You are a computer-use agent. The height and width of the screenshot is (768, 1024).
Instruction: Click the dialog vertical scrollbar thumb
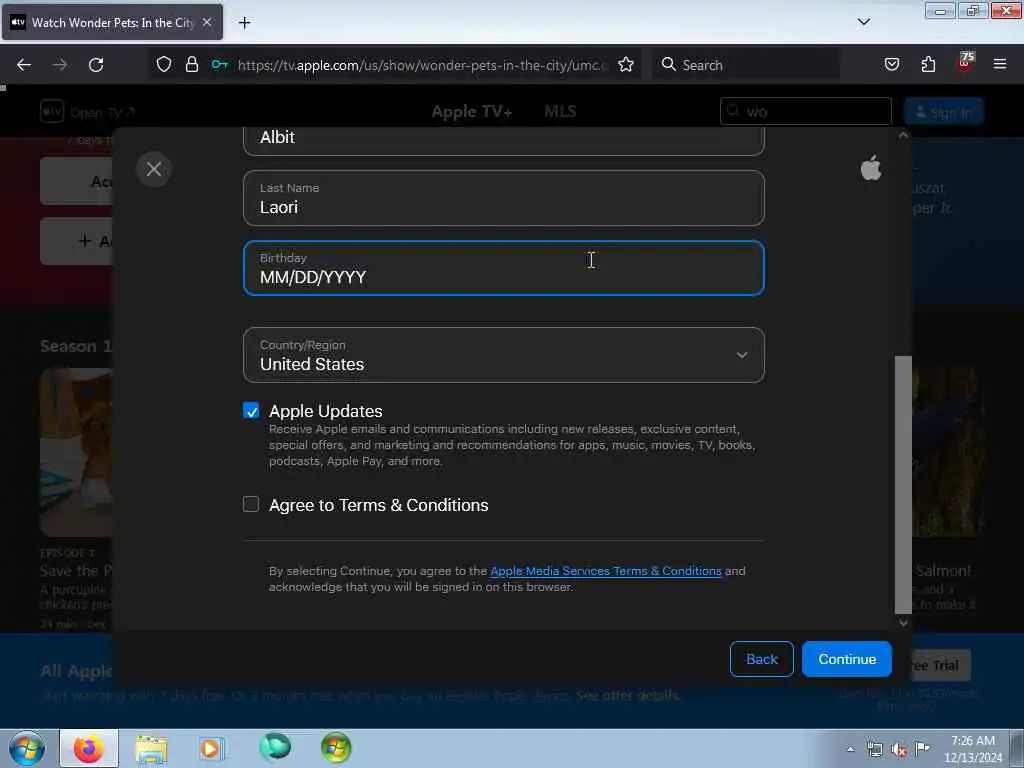pyautogui.click(x=903, y=485)
